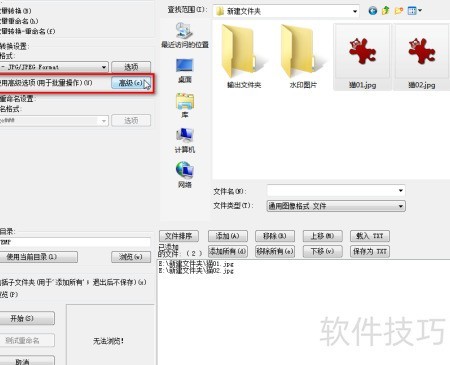
Task: Open 库 in the places bar
Action: pos(185,106)
